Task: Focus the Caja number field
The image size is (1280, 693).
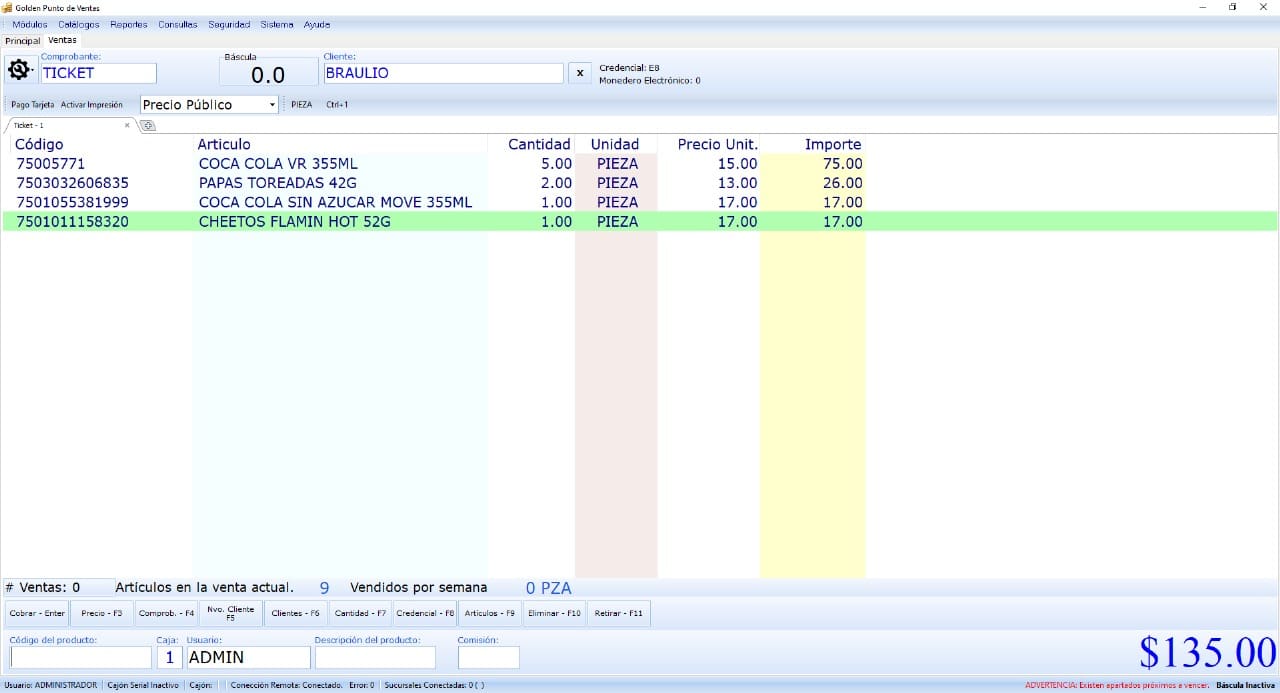Action: click(169, 657)
